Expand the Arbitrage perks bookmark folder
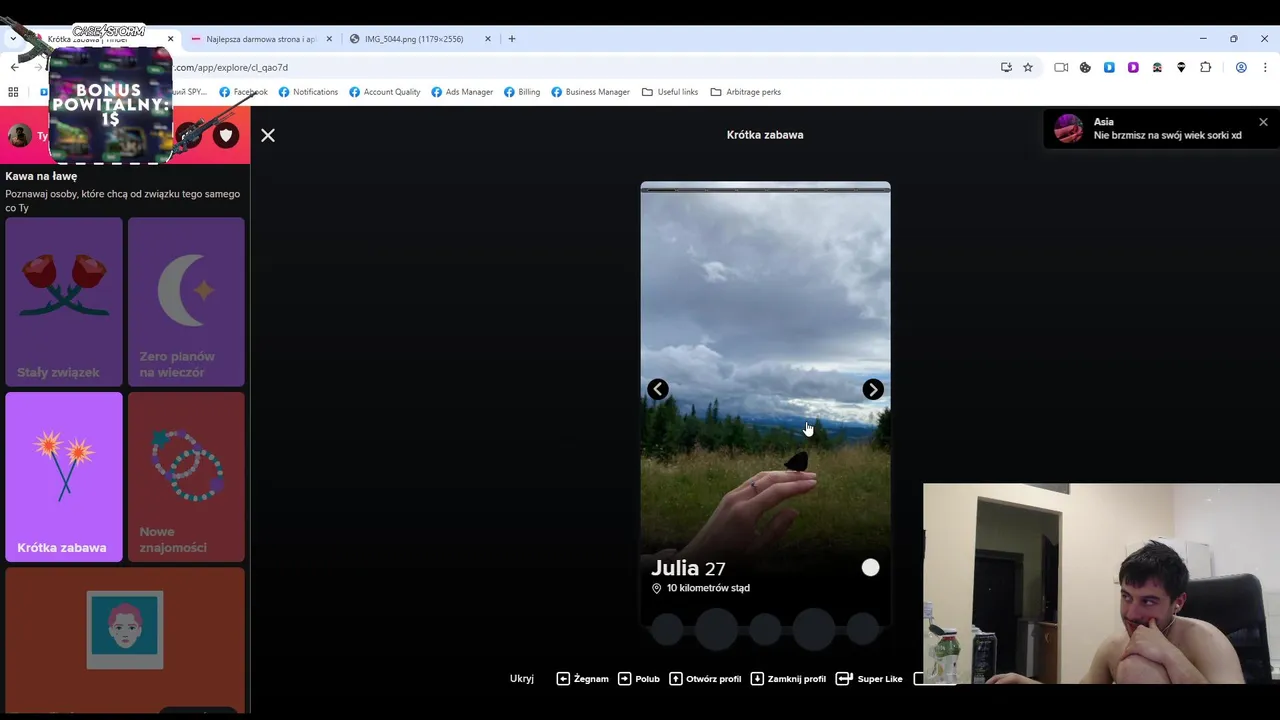 point(746,92)
